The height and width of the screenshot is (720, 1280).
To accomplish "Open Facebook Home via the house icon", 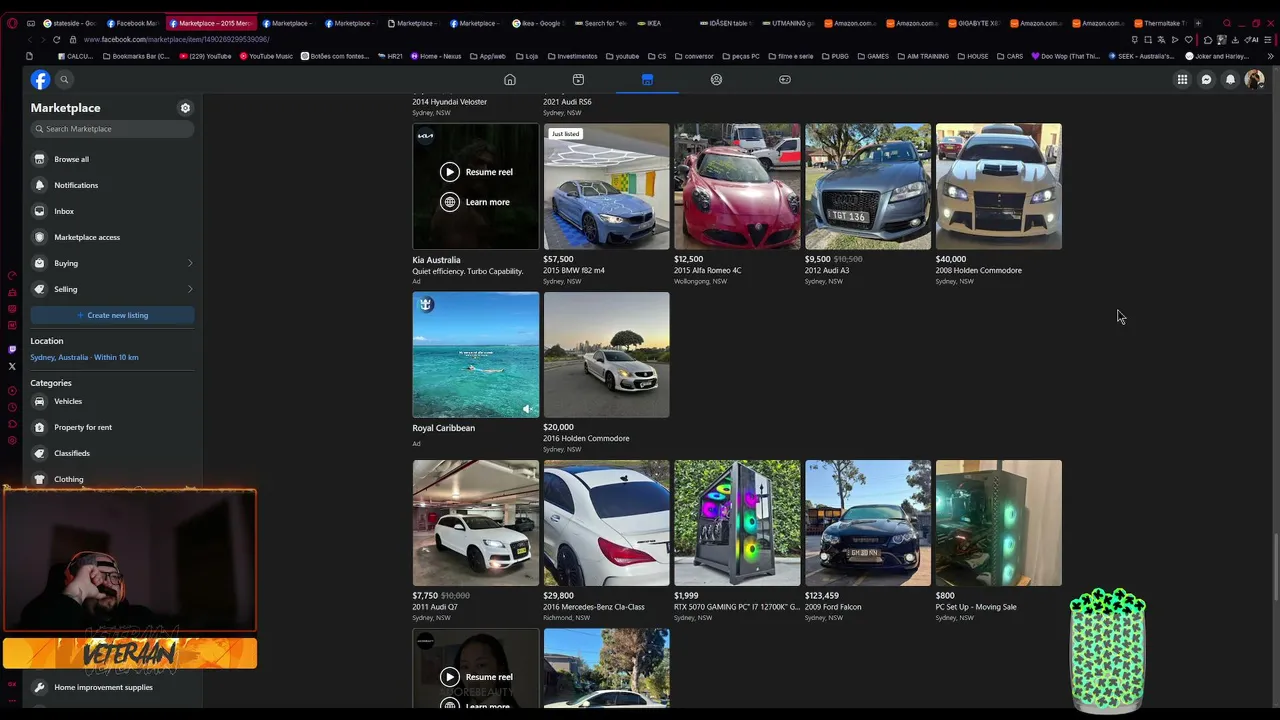I will pos(510,79).
